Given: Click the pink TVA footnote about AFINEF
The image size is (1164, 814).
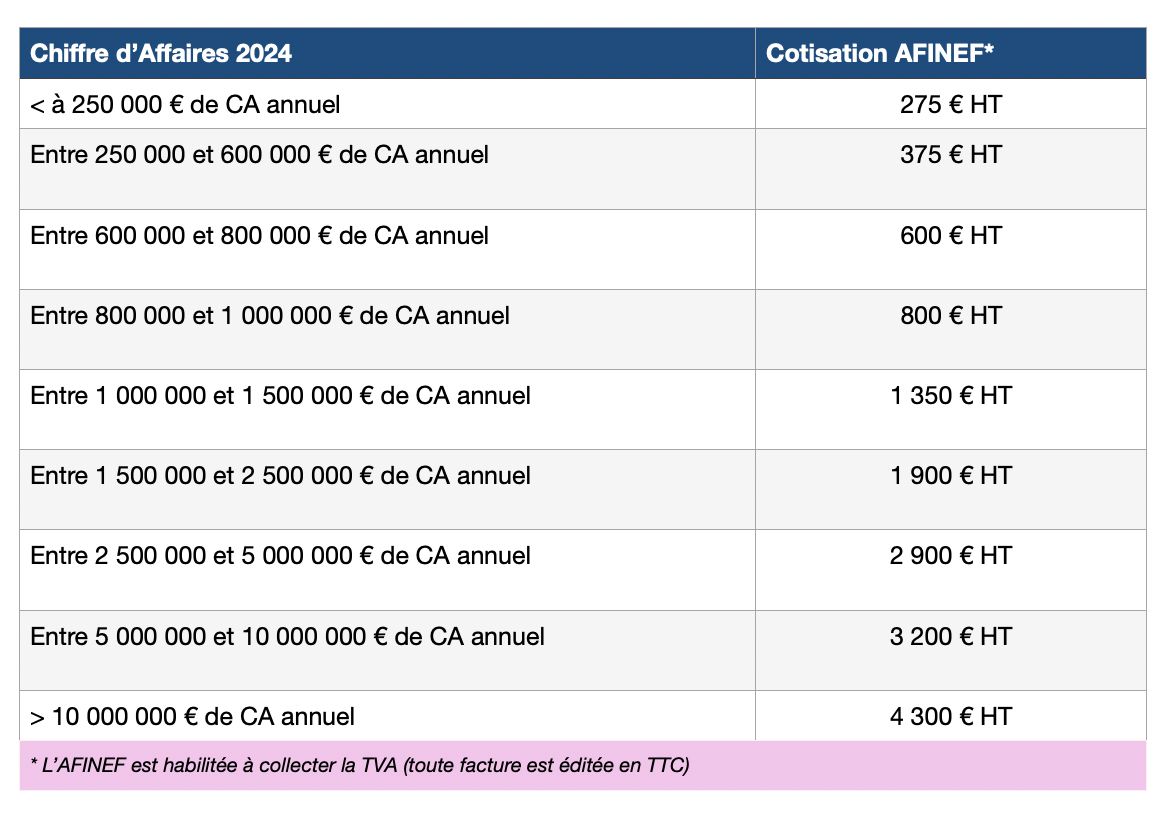Looking at the screenshot, I should 360,767.
